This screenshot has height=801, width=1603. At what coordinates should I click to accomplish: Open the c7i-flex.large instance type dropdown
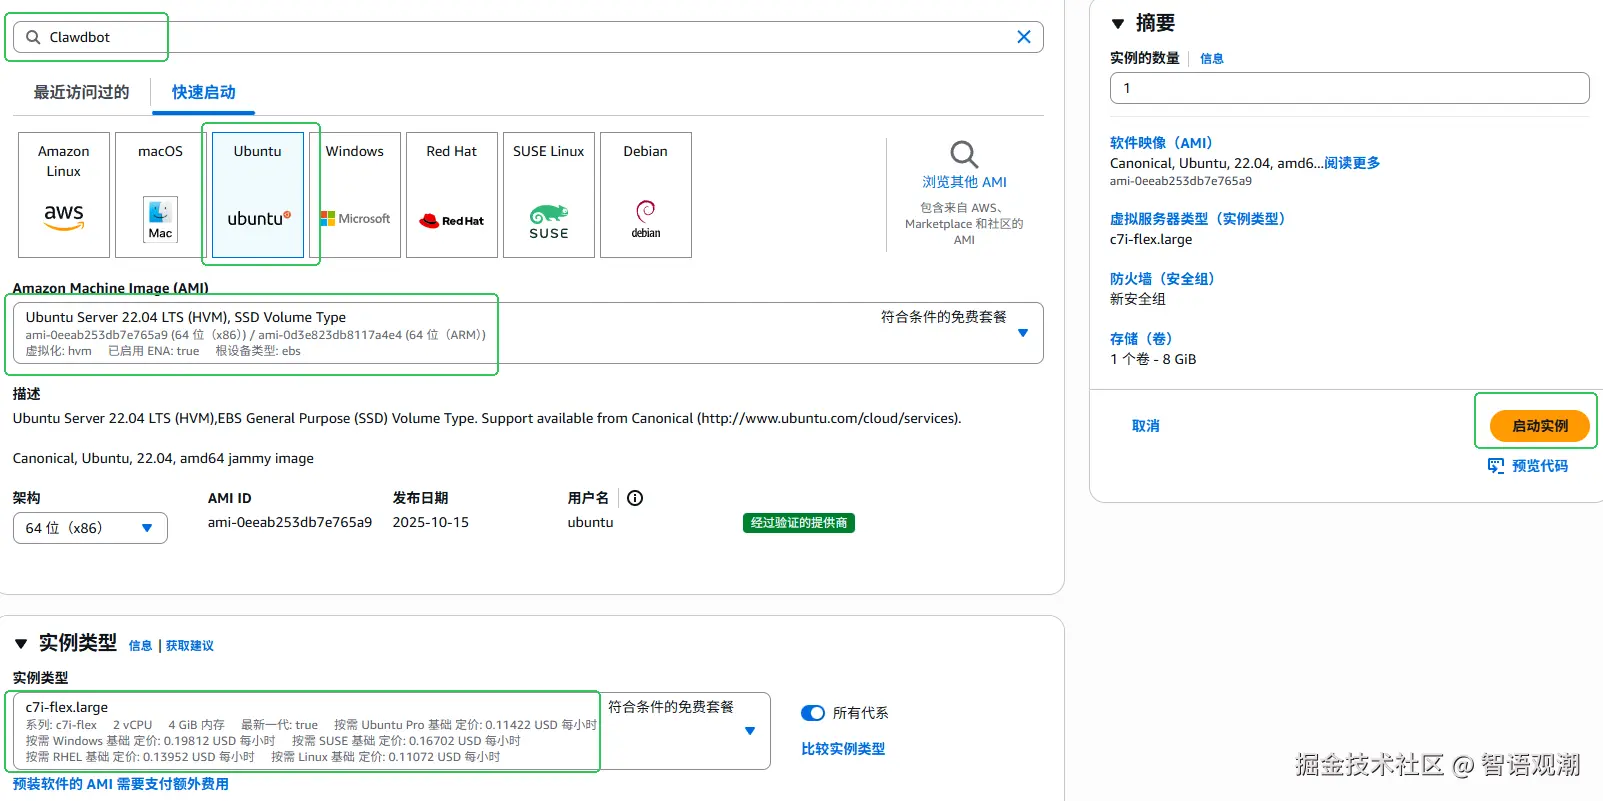[392, 731]
